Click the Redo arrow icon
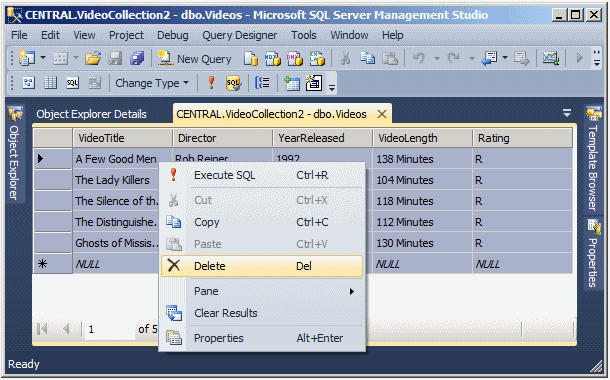Viewport: 610px width, 380px height. [453, 59]
